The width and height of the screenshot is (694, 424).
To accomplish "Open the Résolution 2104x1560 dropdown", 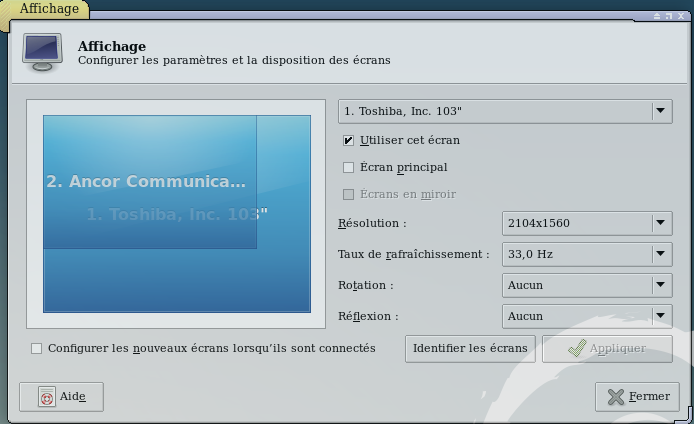I will tap(587, 223).
